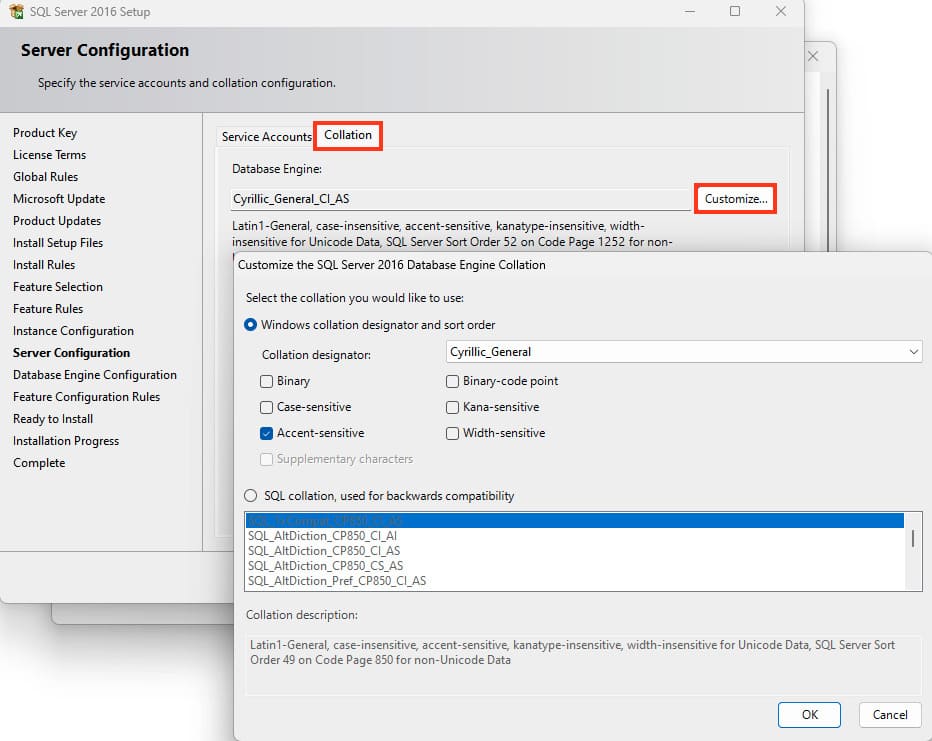Screen dimensions: 932x741
Task: Open the Collation tab
Action: pyautogui.click(x=348, y=135)
